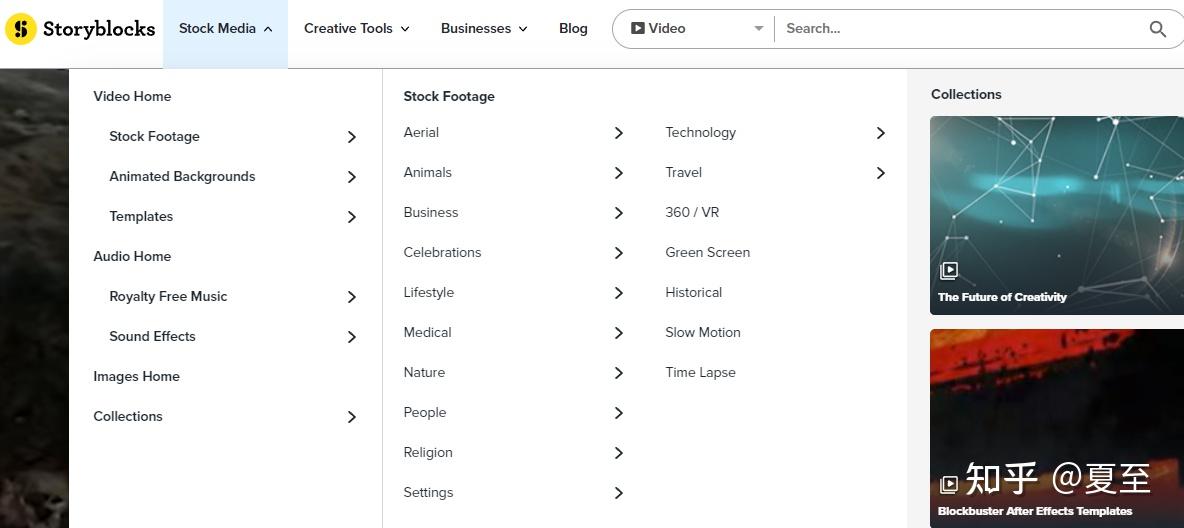Click the arrow beside Animated Backgrounds
Image resolution: width=1184 pixels, height=528 pixels.
coord(352,177)
